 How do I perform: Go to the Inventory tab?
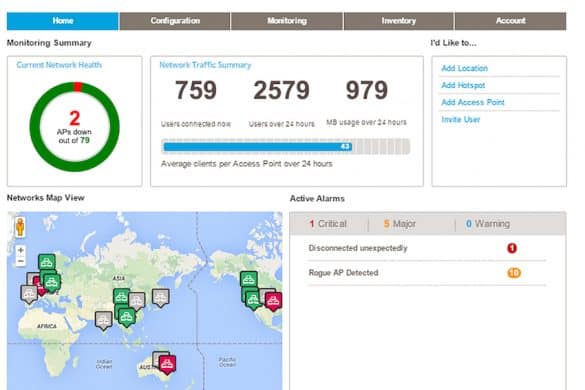[x=398, y=21]
